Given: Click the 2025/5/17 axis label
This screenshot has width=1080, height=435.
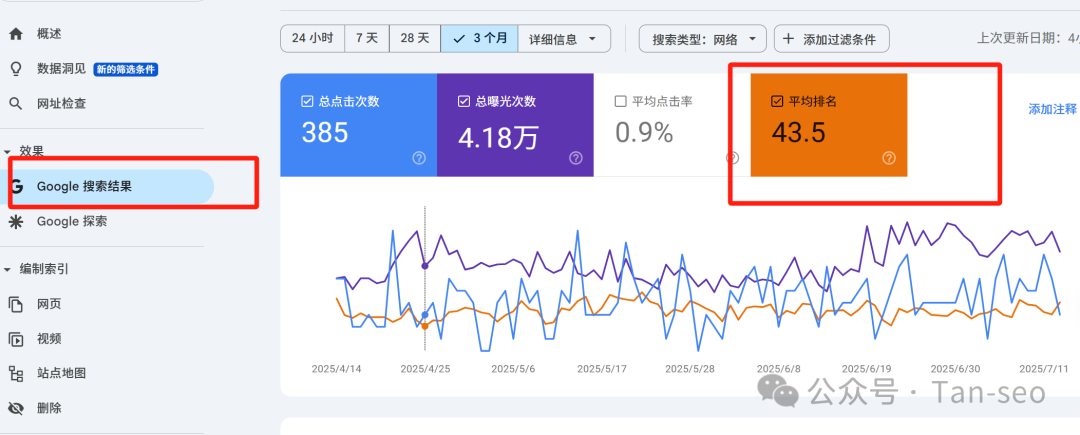Looking at the screenshot, I should [x=602, y=368].
